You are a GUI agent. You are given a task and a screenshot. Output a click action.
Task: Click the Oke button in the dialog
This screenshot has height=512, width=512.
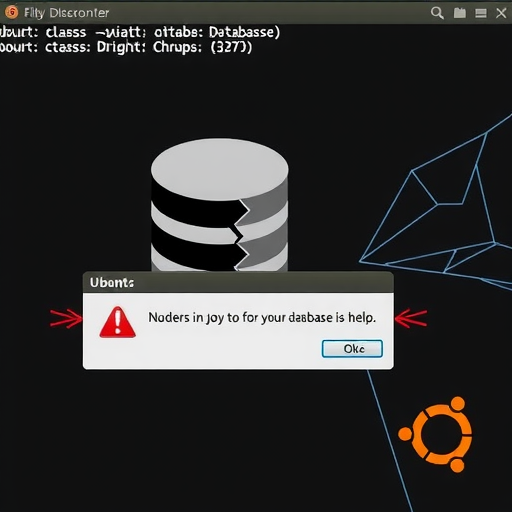352,349
